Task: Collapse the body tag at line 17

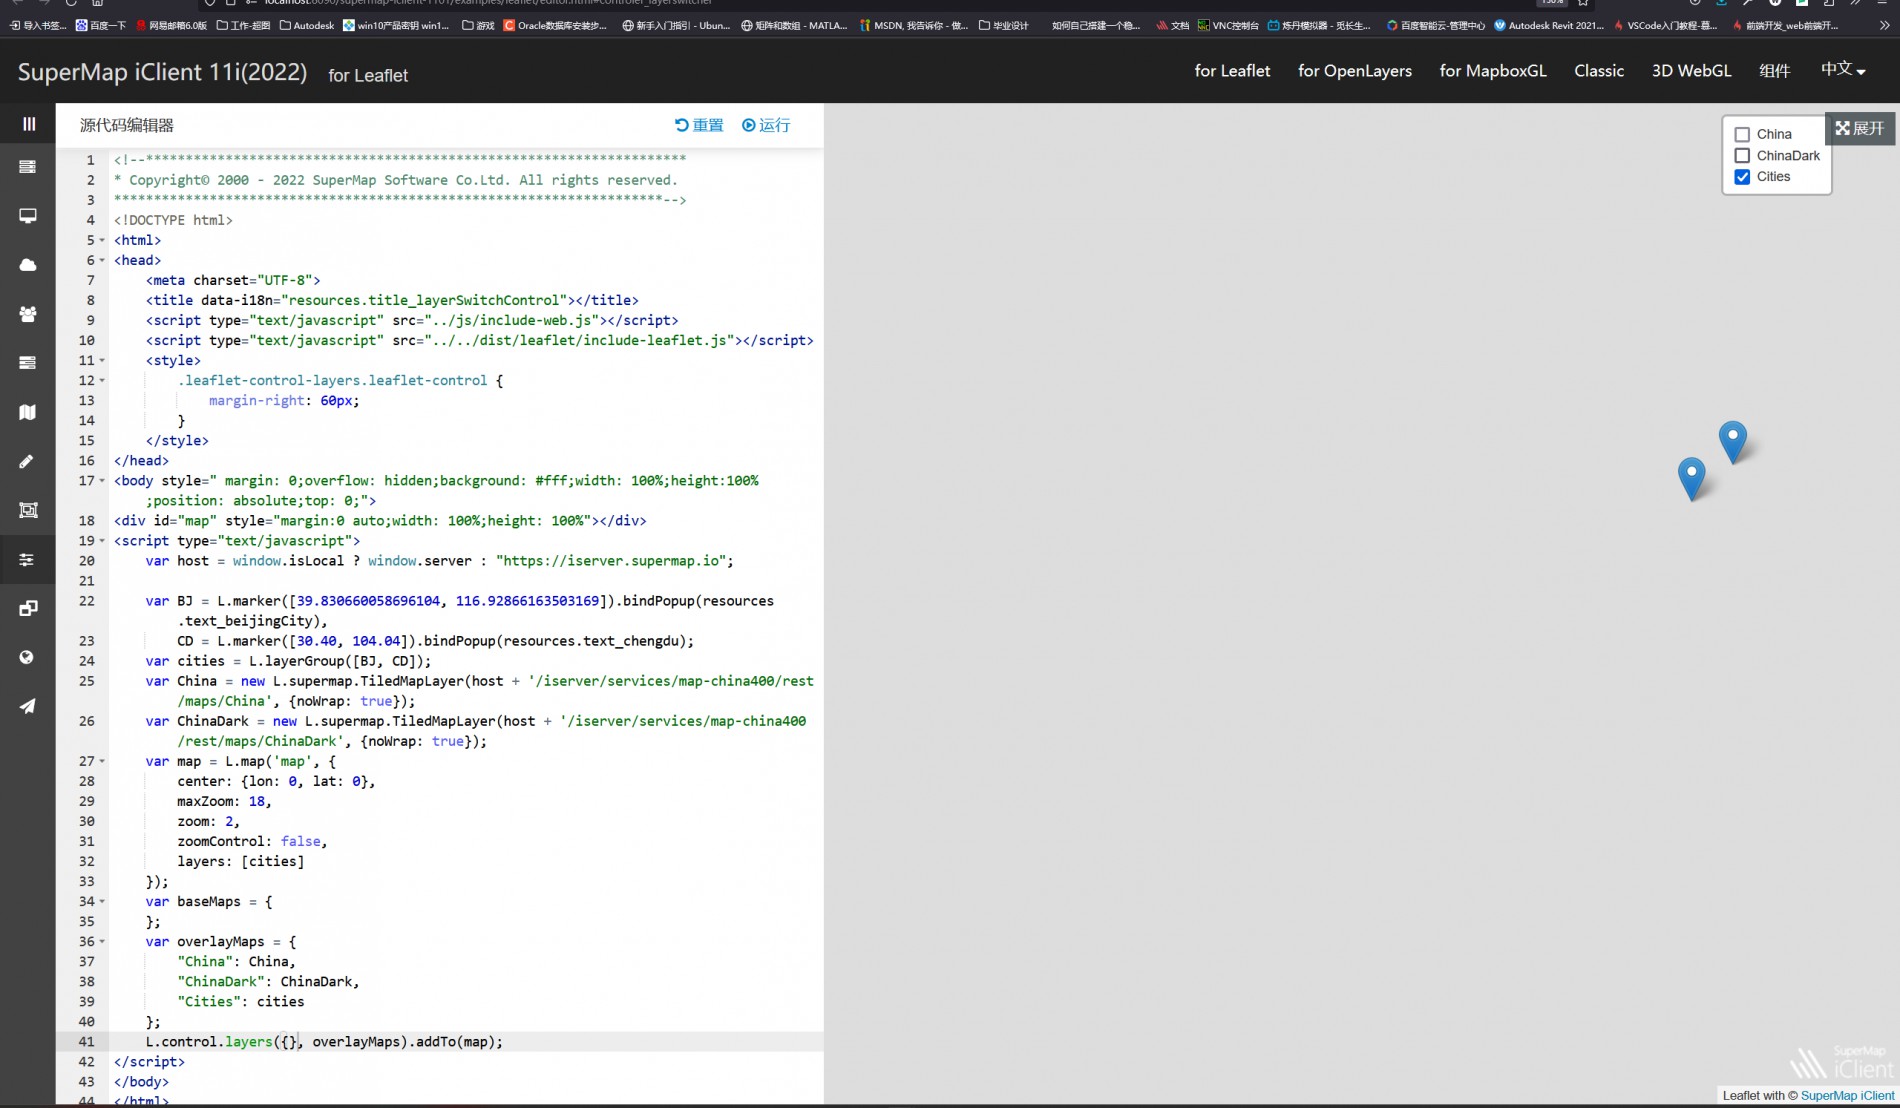Action: (102, 481)
